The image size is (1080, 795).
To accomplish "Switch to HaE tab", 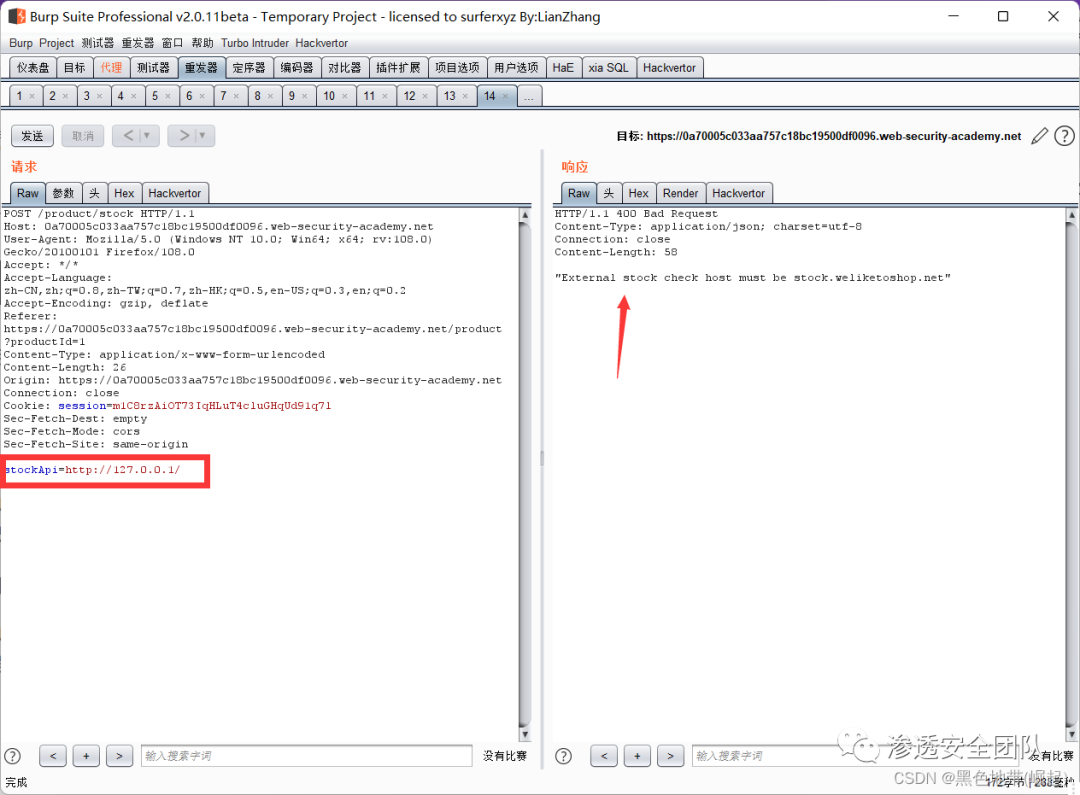I will coord(563,68).
